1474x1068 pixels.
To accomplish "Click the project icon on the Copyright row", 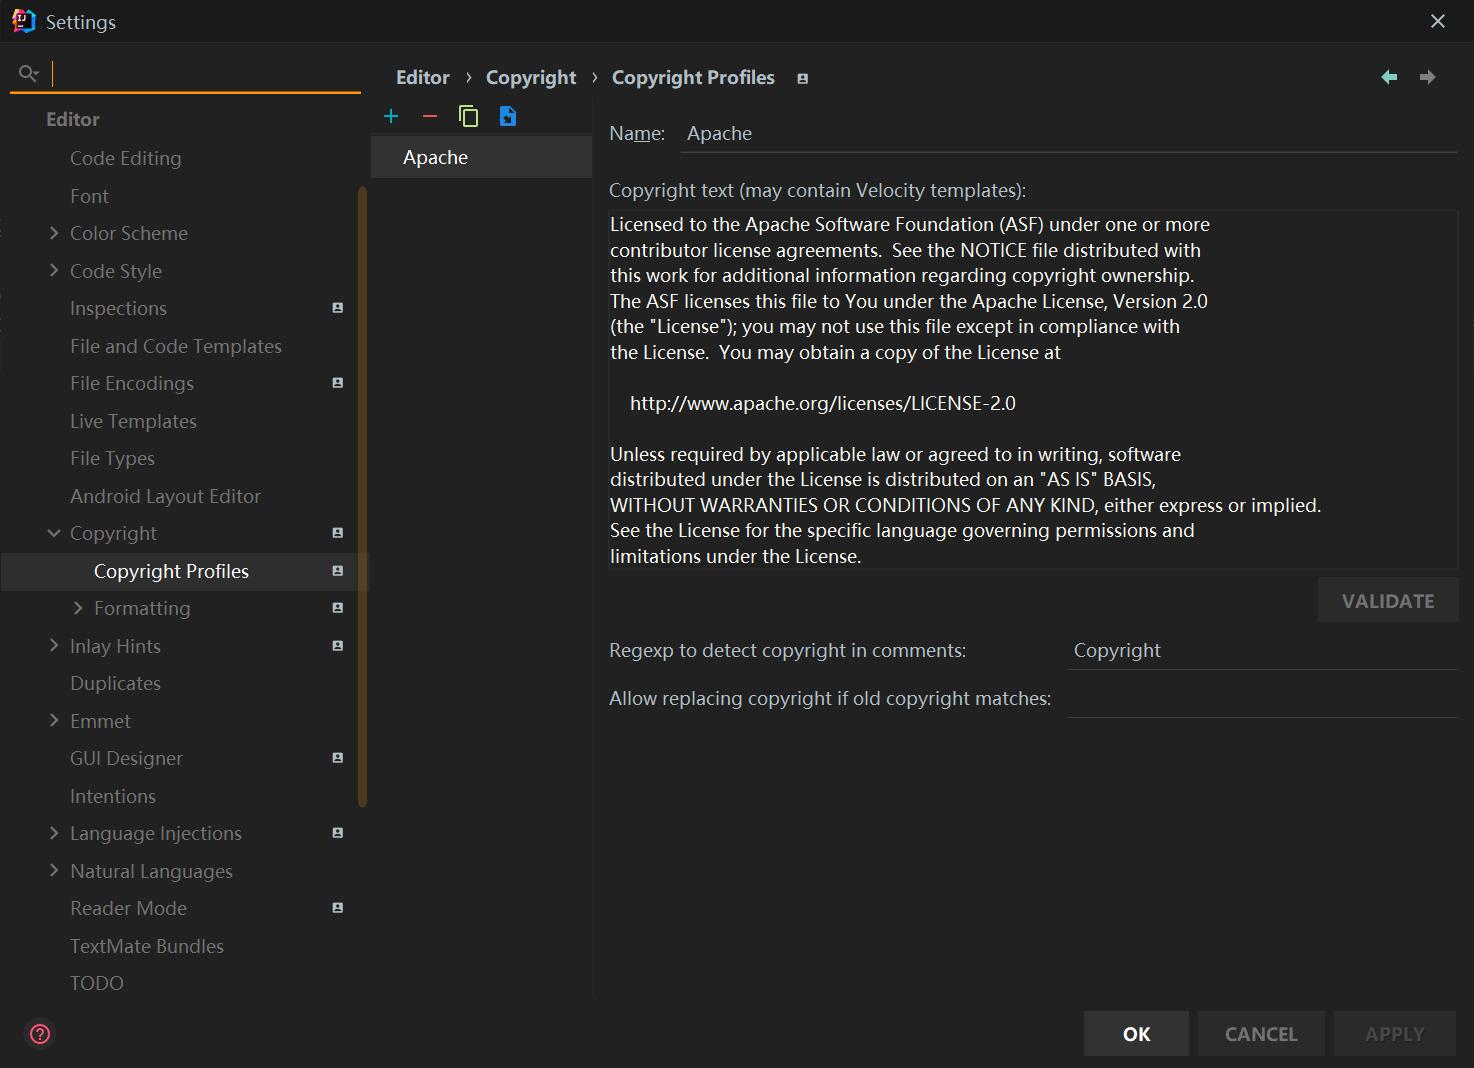I will 338,533.
